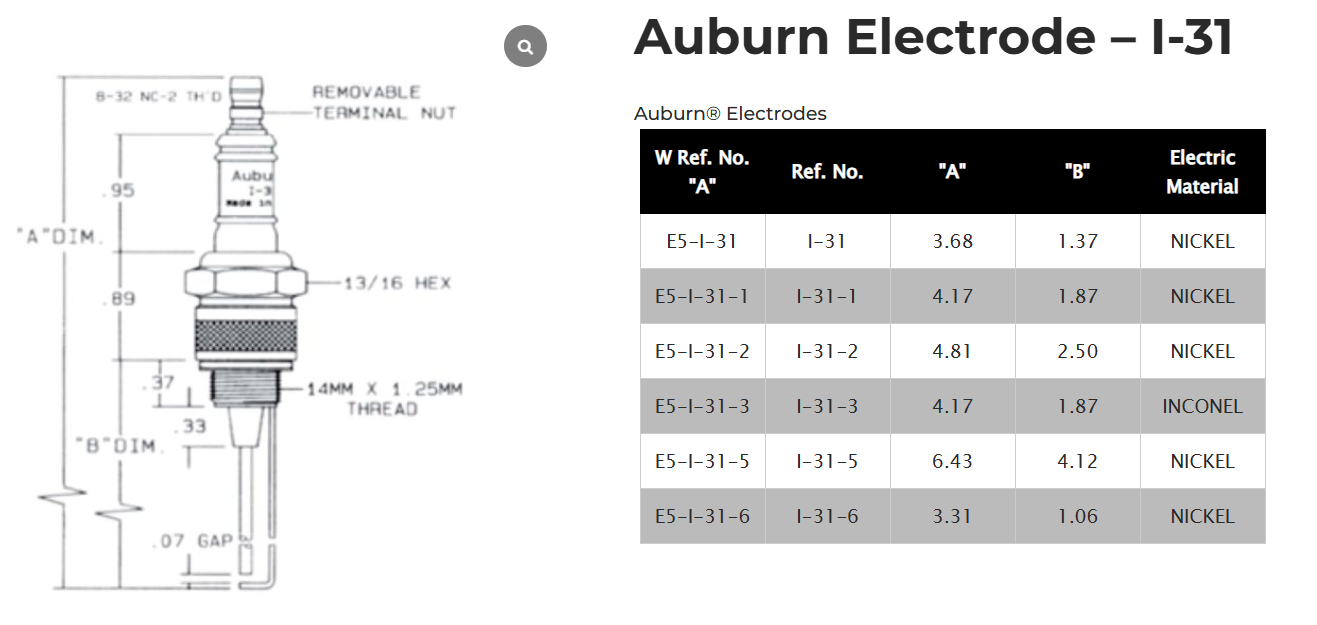Viewport: 1317px width, 625px height.
Task: Click the "A" dimension column header
Action: coord(952,172)
